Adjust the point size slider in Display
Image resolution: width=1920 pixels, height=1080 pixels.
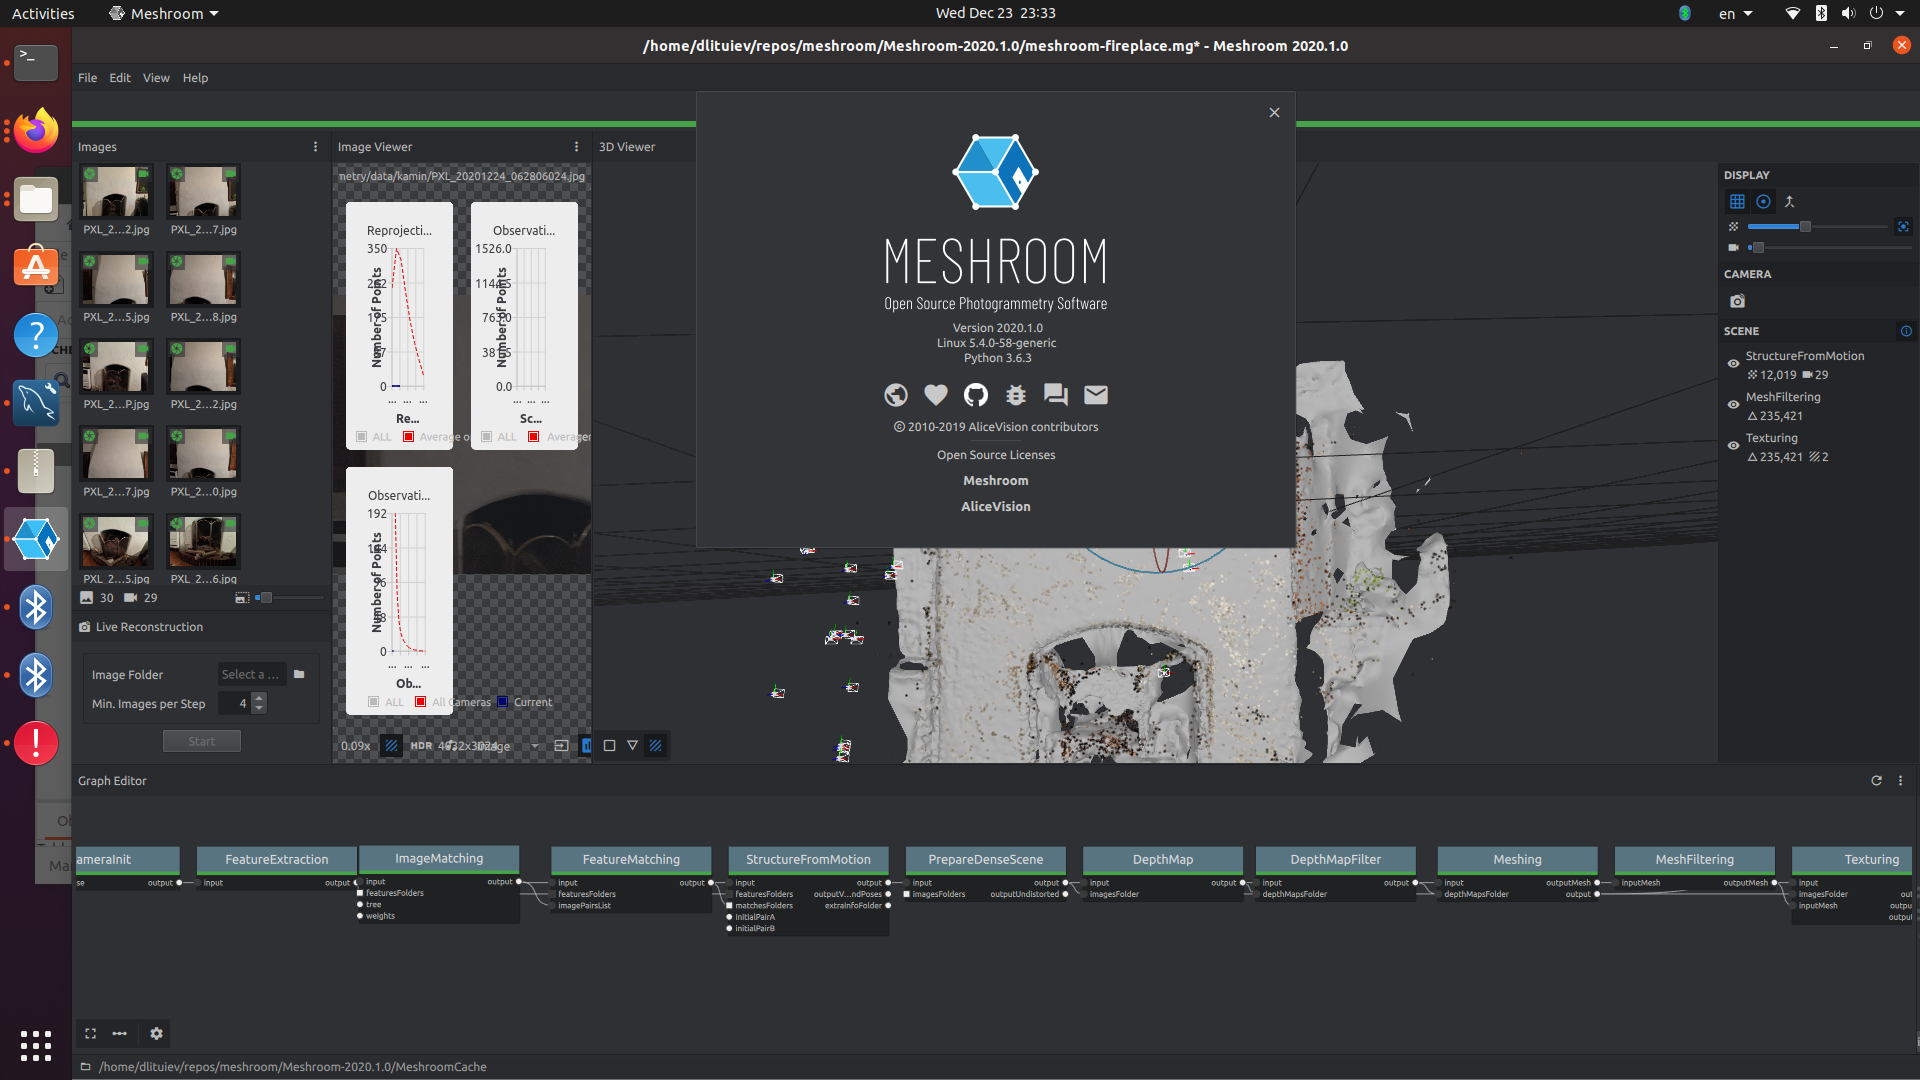tap(1818, 227)
